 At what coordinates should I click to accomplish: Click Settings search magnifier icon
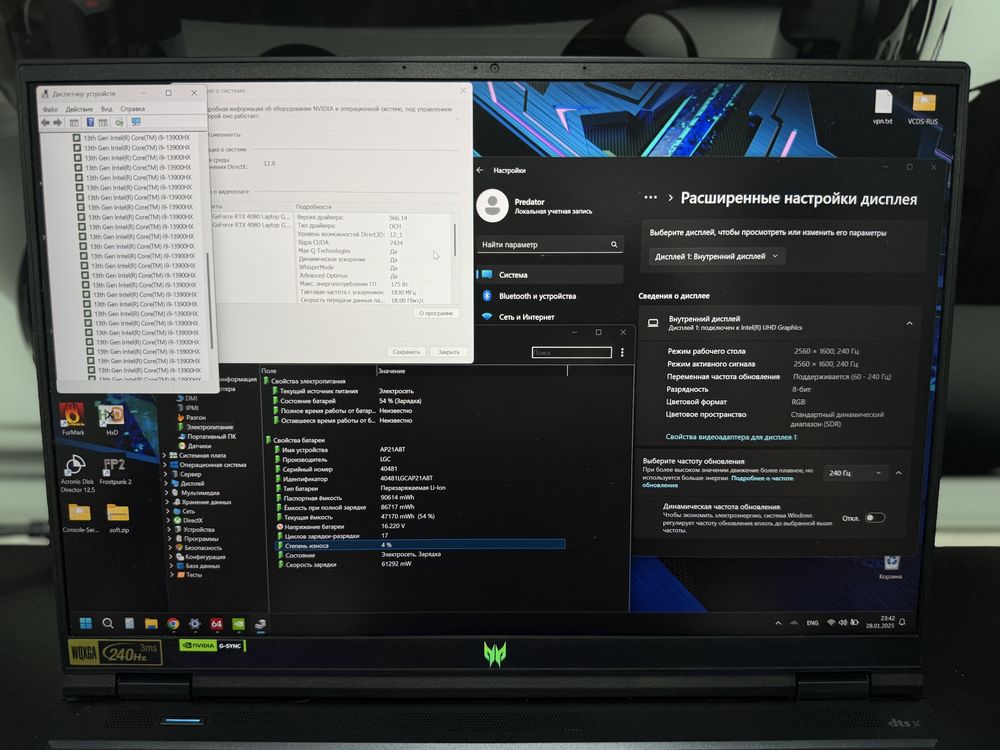pos(614,244)
